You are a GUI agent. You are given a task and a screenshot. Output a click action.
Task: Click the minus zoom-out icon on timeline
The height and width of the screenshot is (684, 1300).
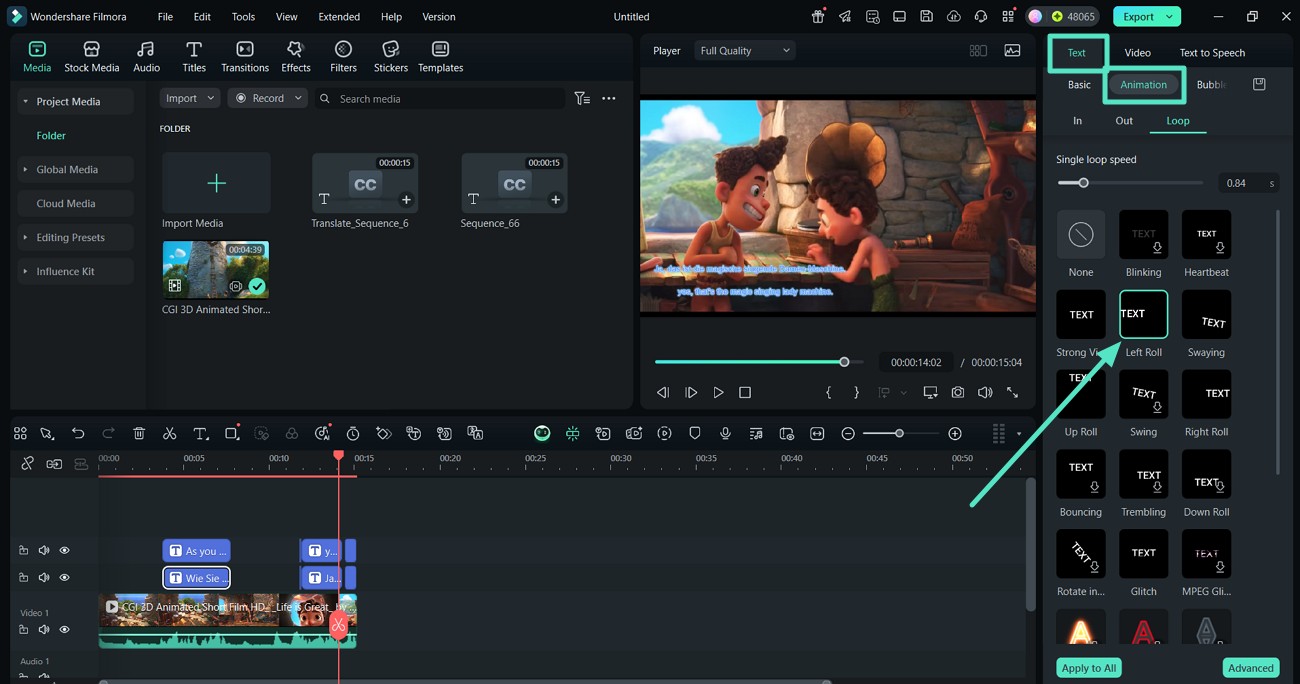click(848, 433)
